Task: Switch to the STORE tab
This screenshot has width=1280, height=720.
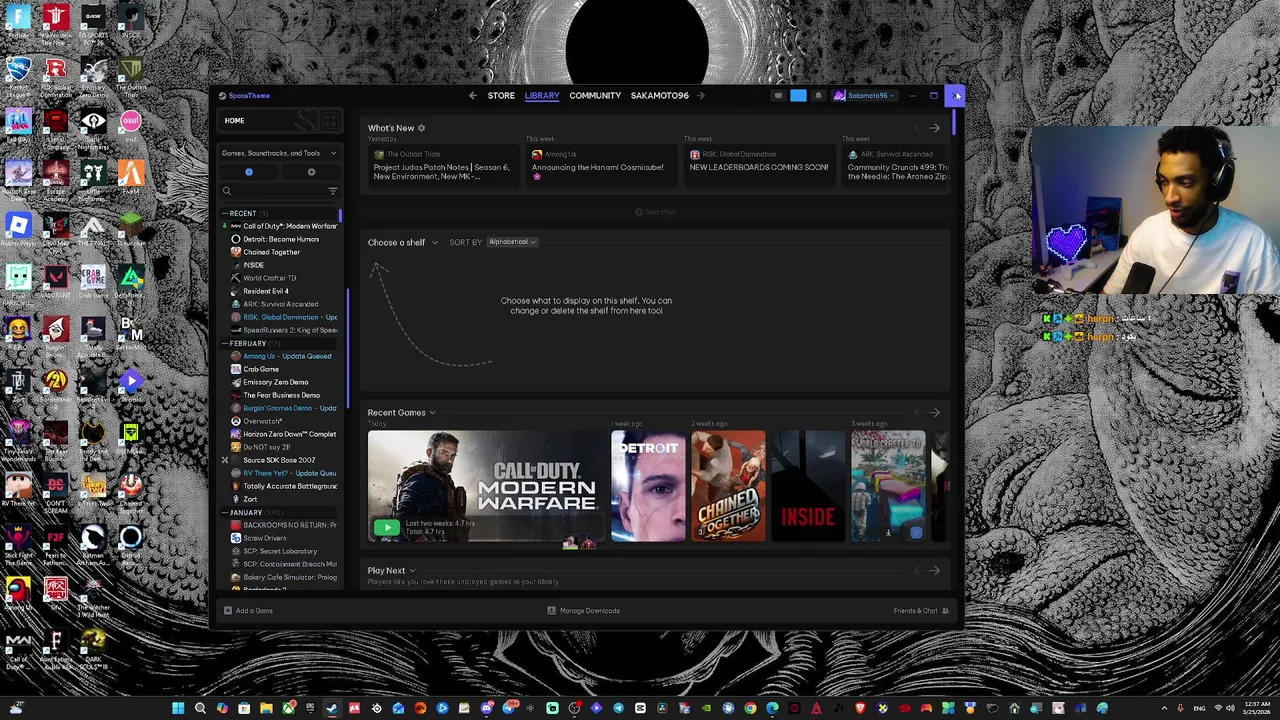Action: (501, 96)
